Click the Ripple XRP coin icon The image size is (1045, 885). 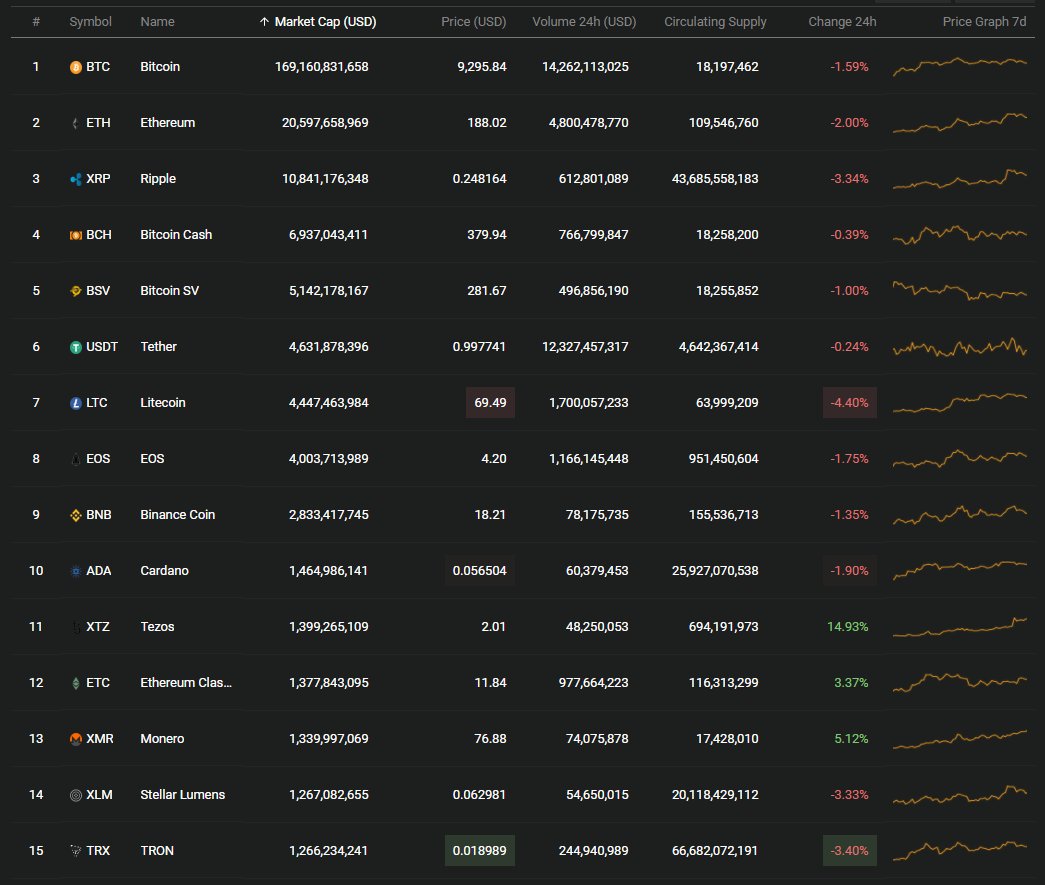(75, 179)
